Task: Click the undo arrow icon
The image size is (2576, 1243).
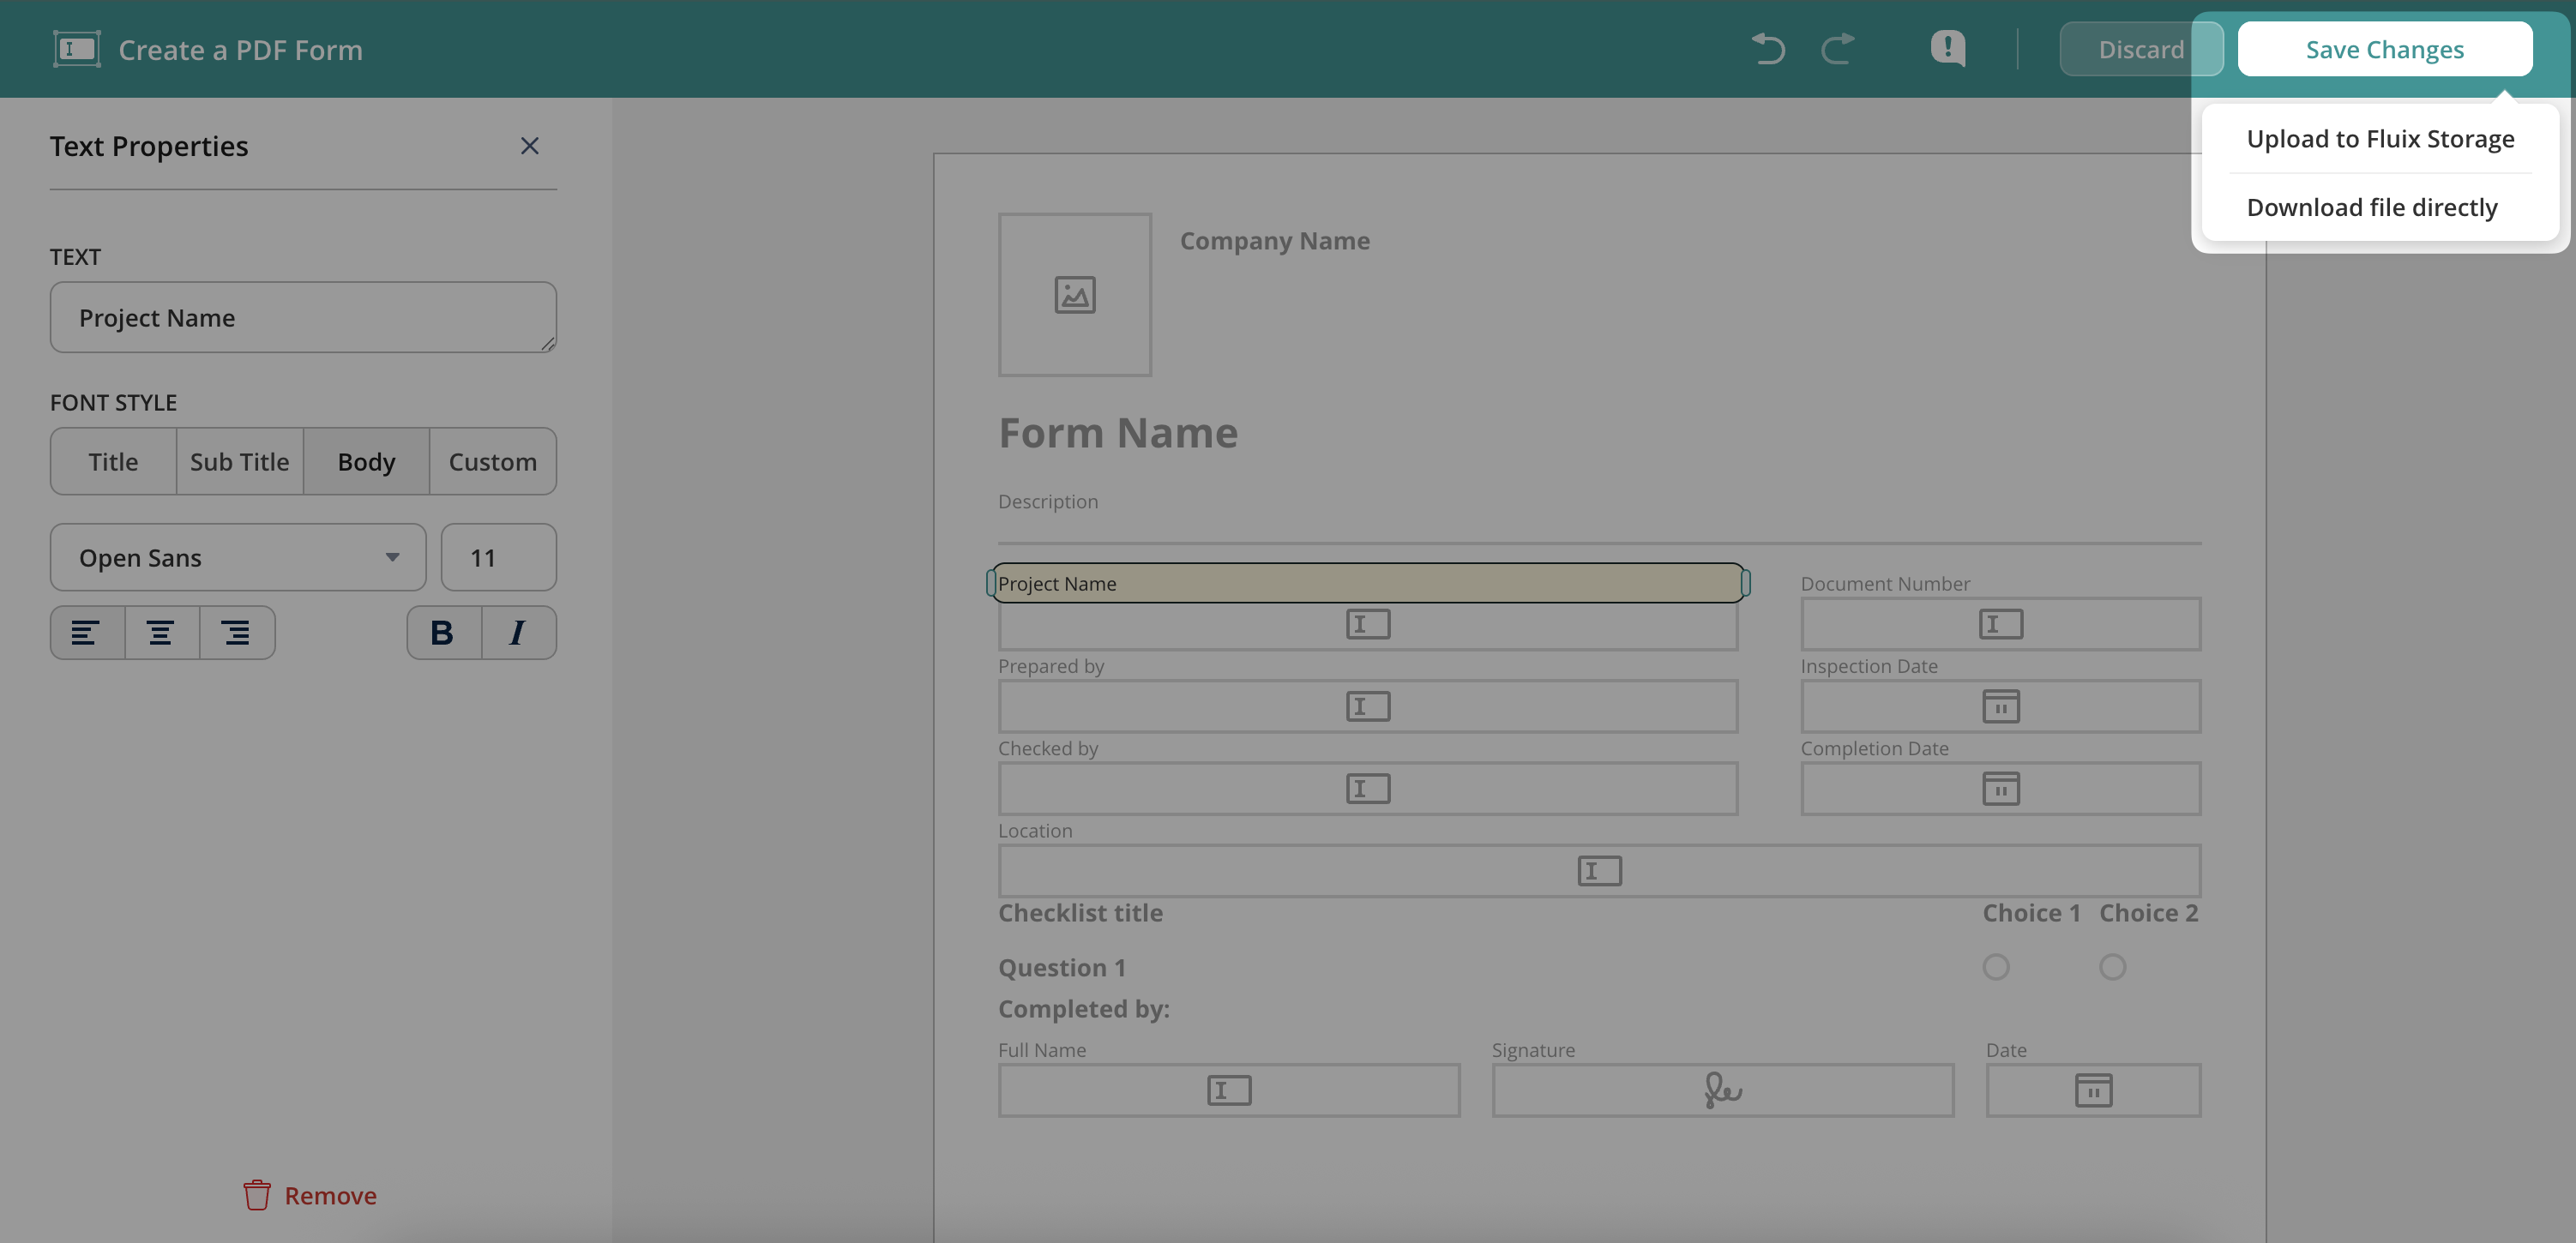Action: pos(1768,48)
